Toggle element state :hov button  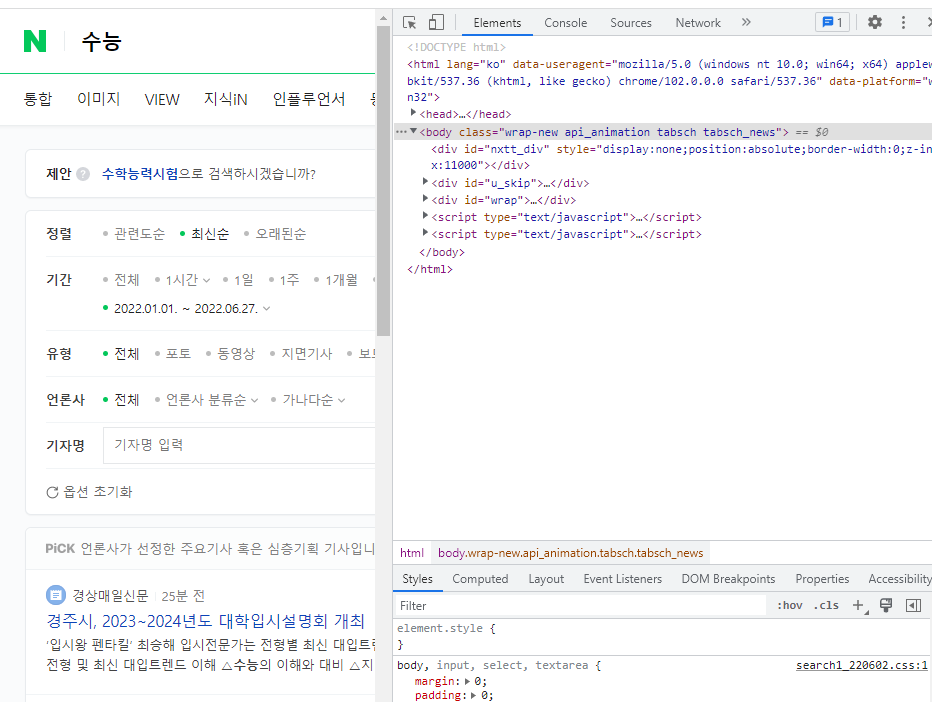(789, 605)
